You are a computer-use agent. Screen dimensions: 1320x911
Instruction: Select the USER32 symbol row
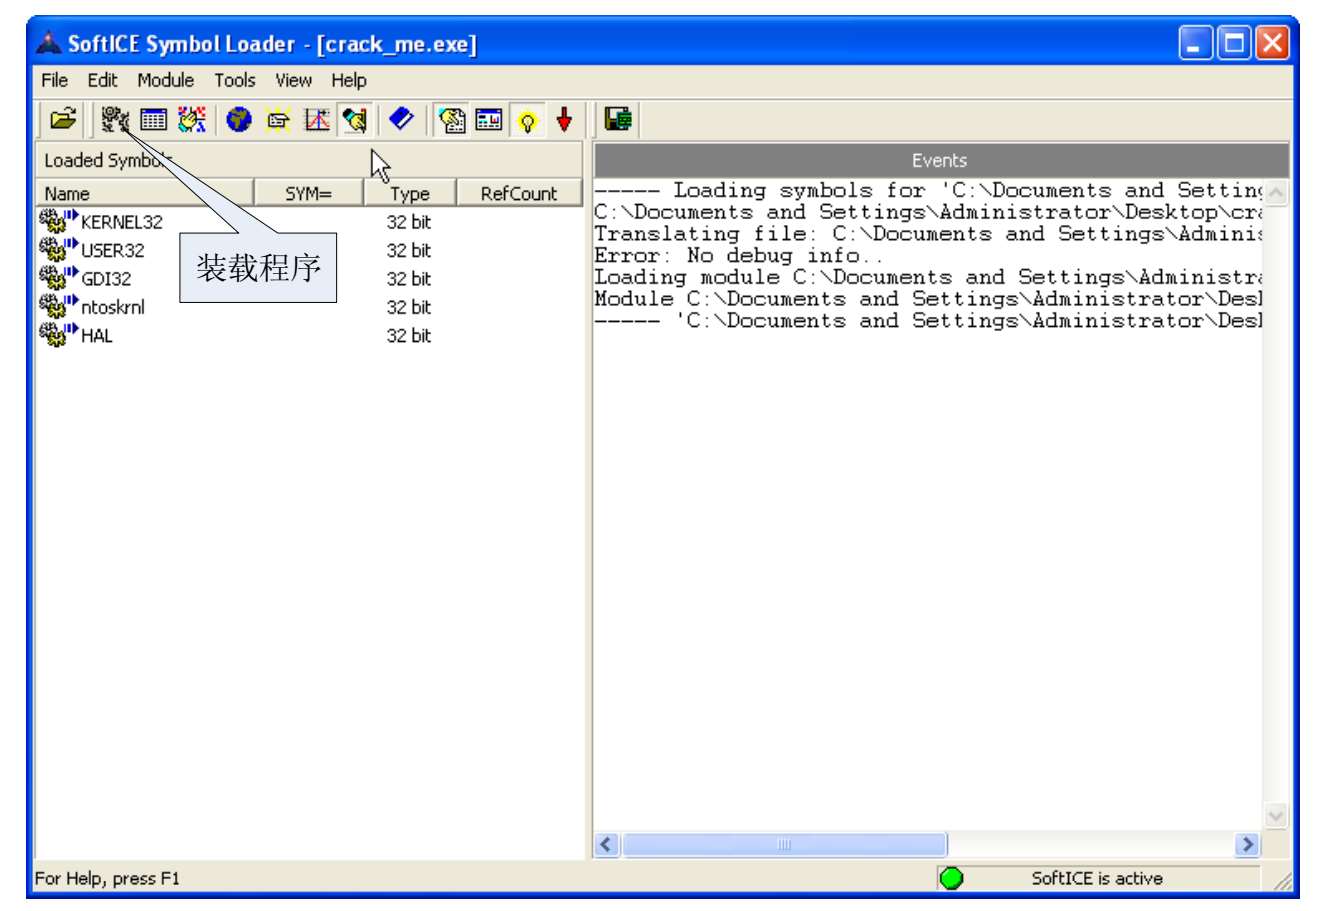(x=309, y=250)
